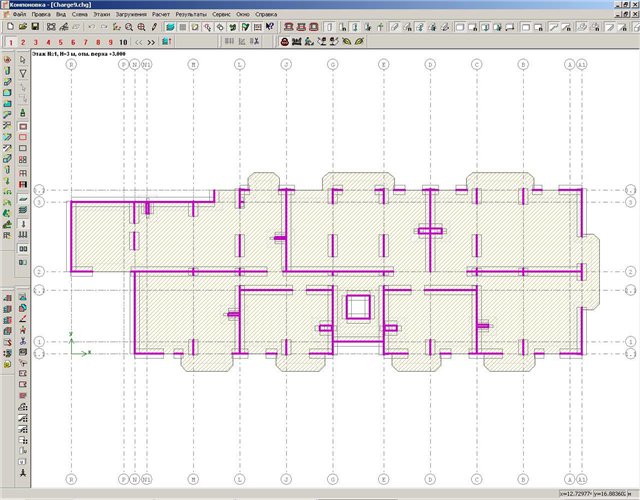Viewport: 640px width, 500px height.
Task: Switch to floor number 1
Action: (9, 43)
